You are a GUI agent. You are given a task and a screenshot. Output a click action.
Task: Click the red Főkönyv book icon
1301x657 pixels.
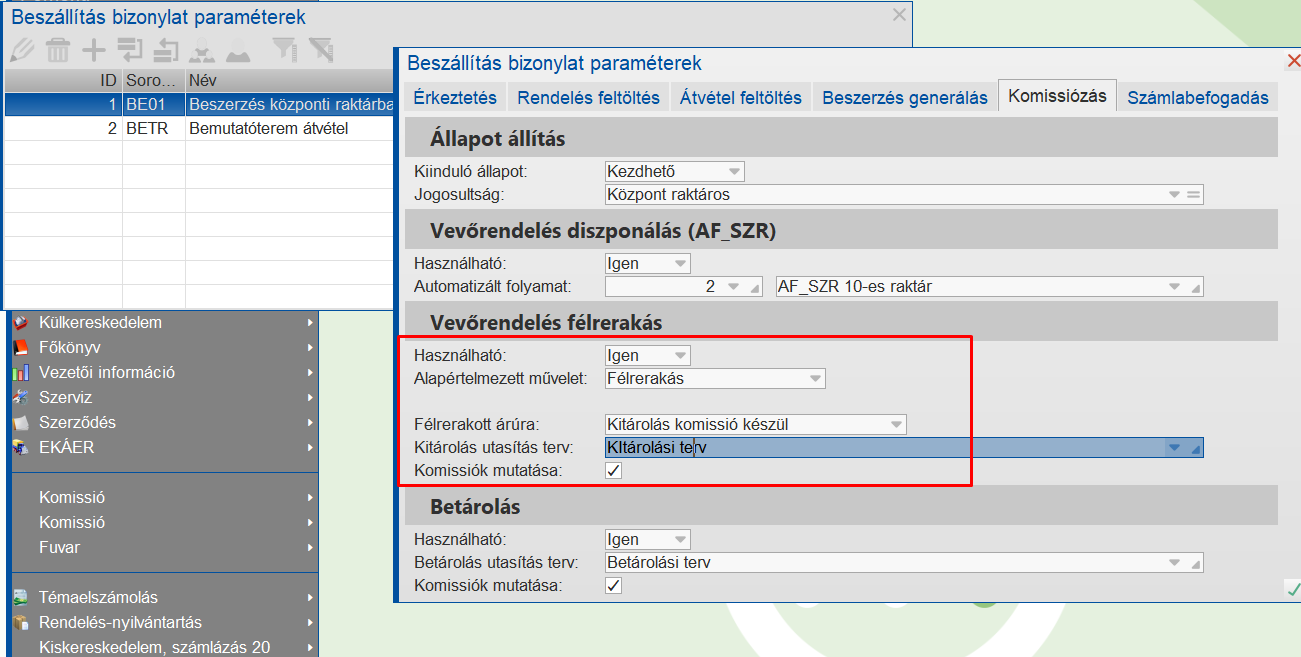pos(21,348)
